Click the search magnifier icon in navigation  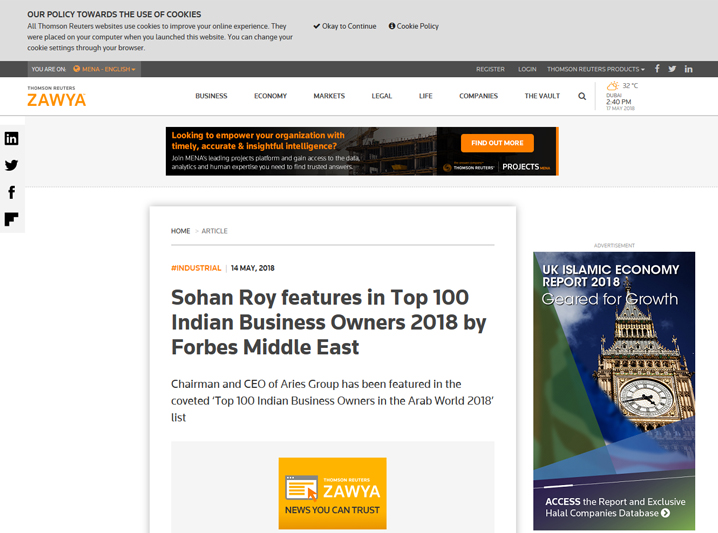pos(582,97)
